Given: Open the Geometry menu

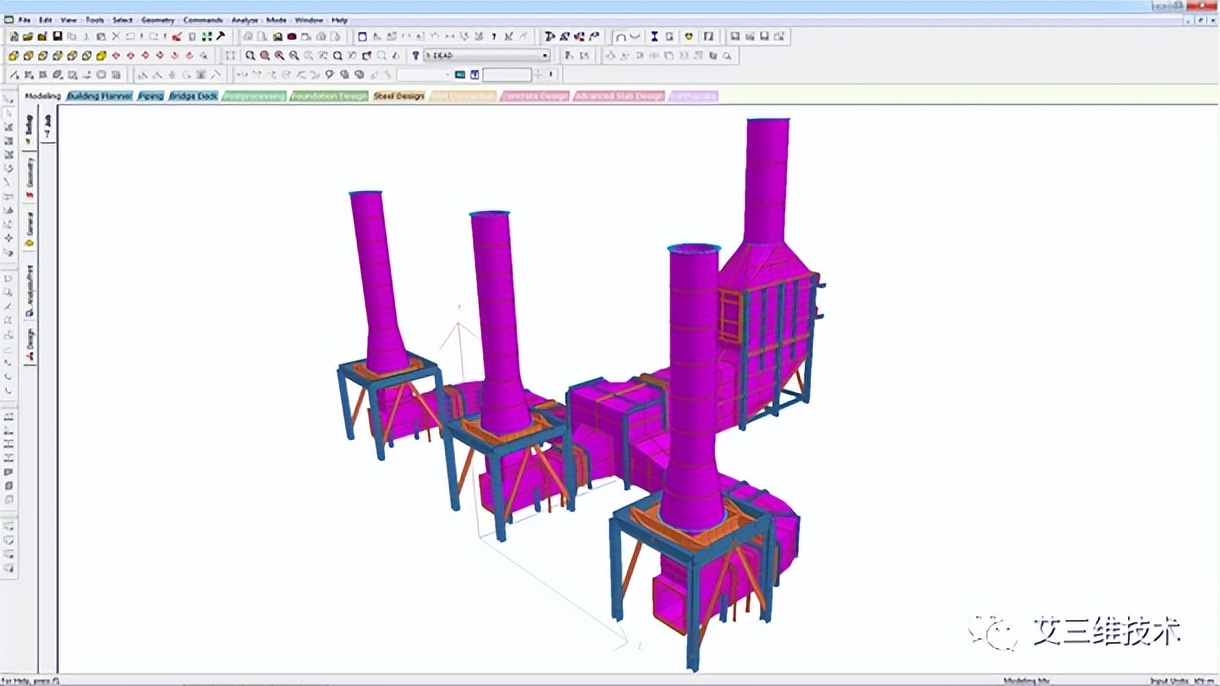Looking at the screenshot, I should 157,20.
